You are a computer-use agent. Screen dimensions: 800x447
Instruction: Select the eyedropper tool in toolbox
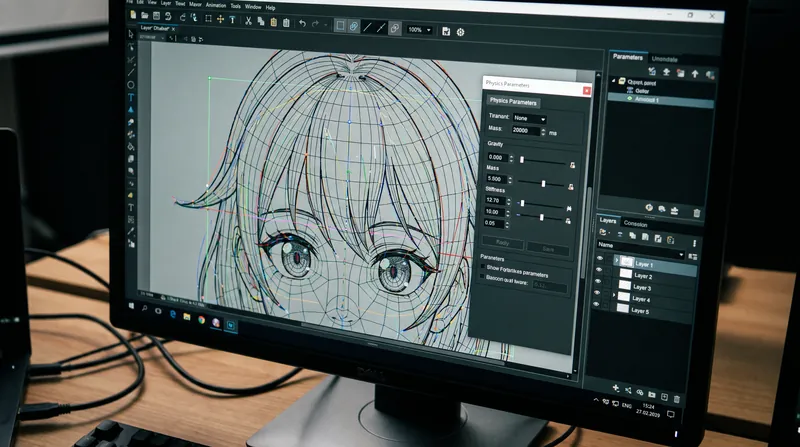131,232
